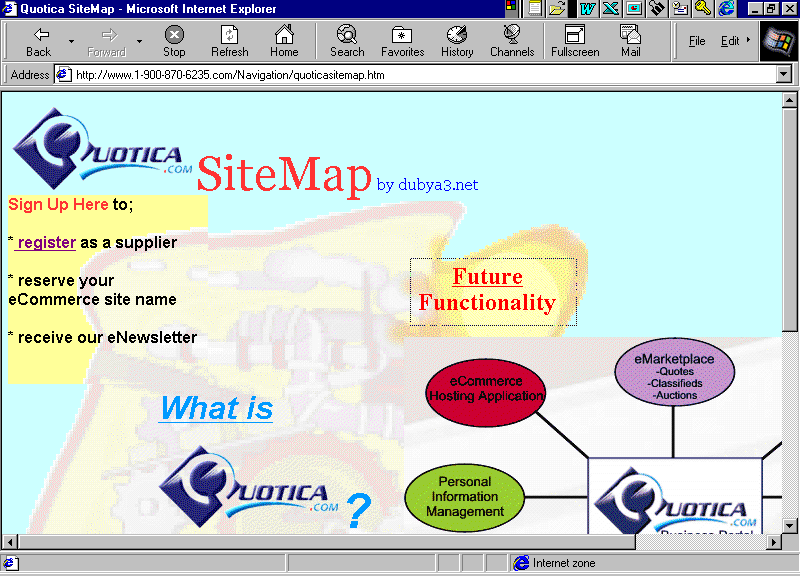The width and height of the screenshot is (800, 576).
Task: Open the Mail toolbar button
Action: [x=631, y=41]
